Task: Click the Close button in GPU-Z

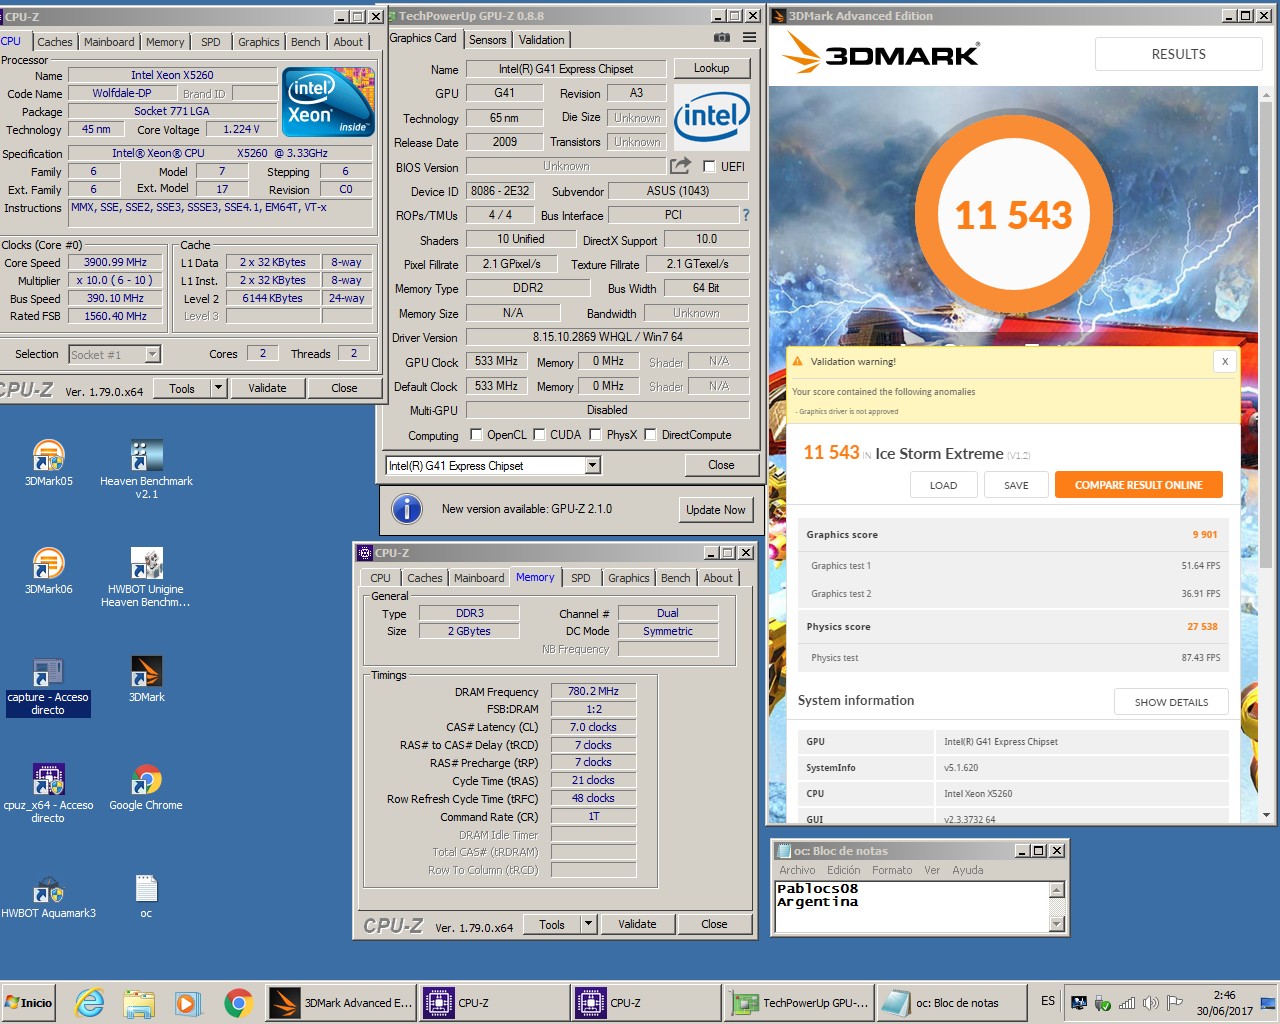Action: (721, 465)
